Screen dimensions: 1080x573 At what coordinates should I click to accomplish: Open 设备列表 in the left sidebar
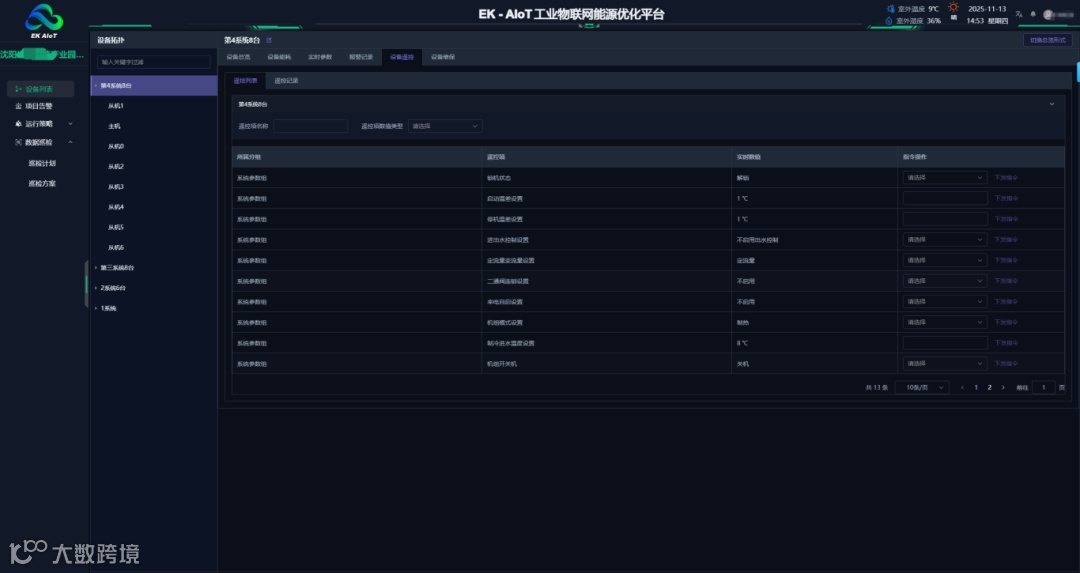click(x=40, y=89)
